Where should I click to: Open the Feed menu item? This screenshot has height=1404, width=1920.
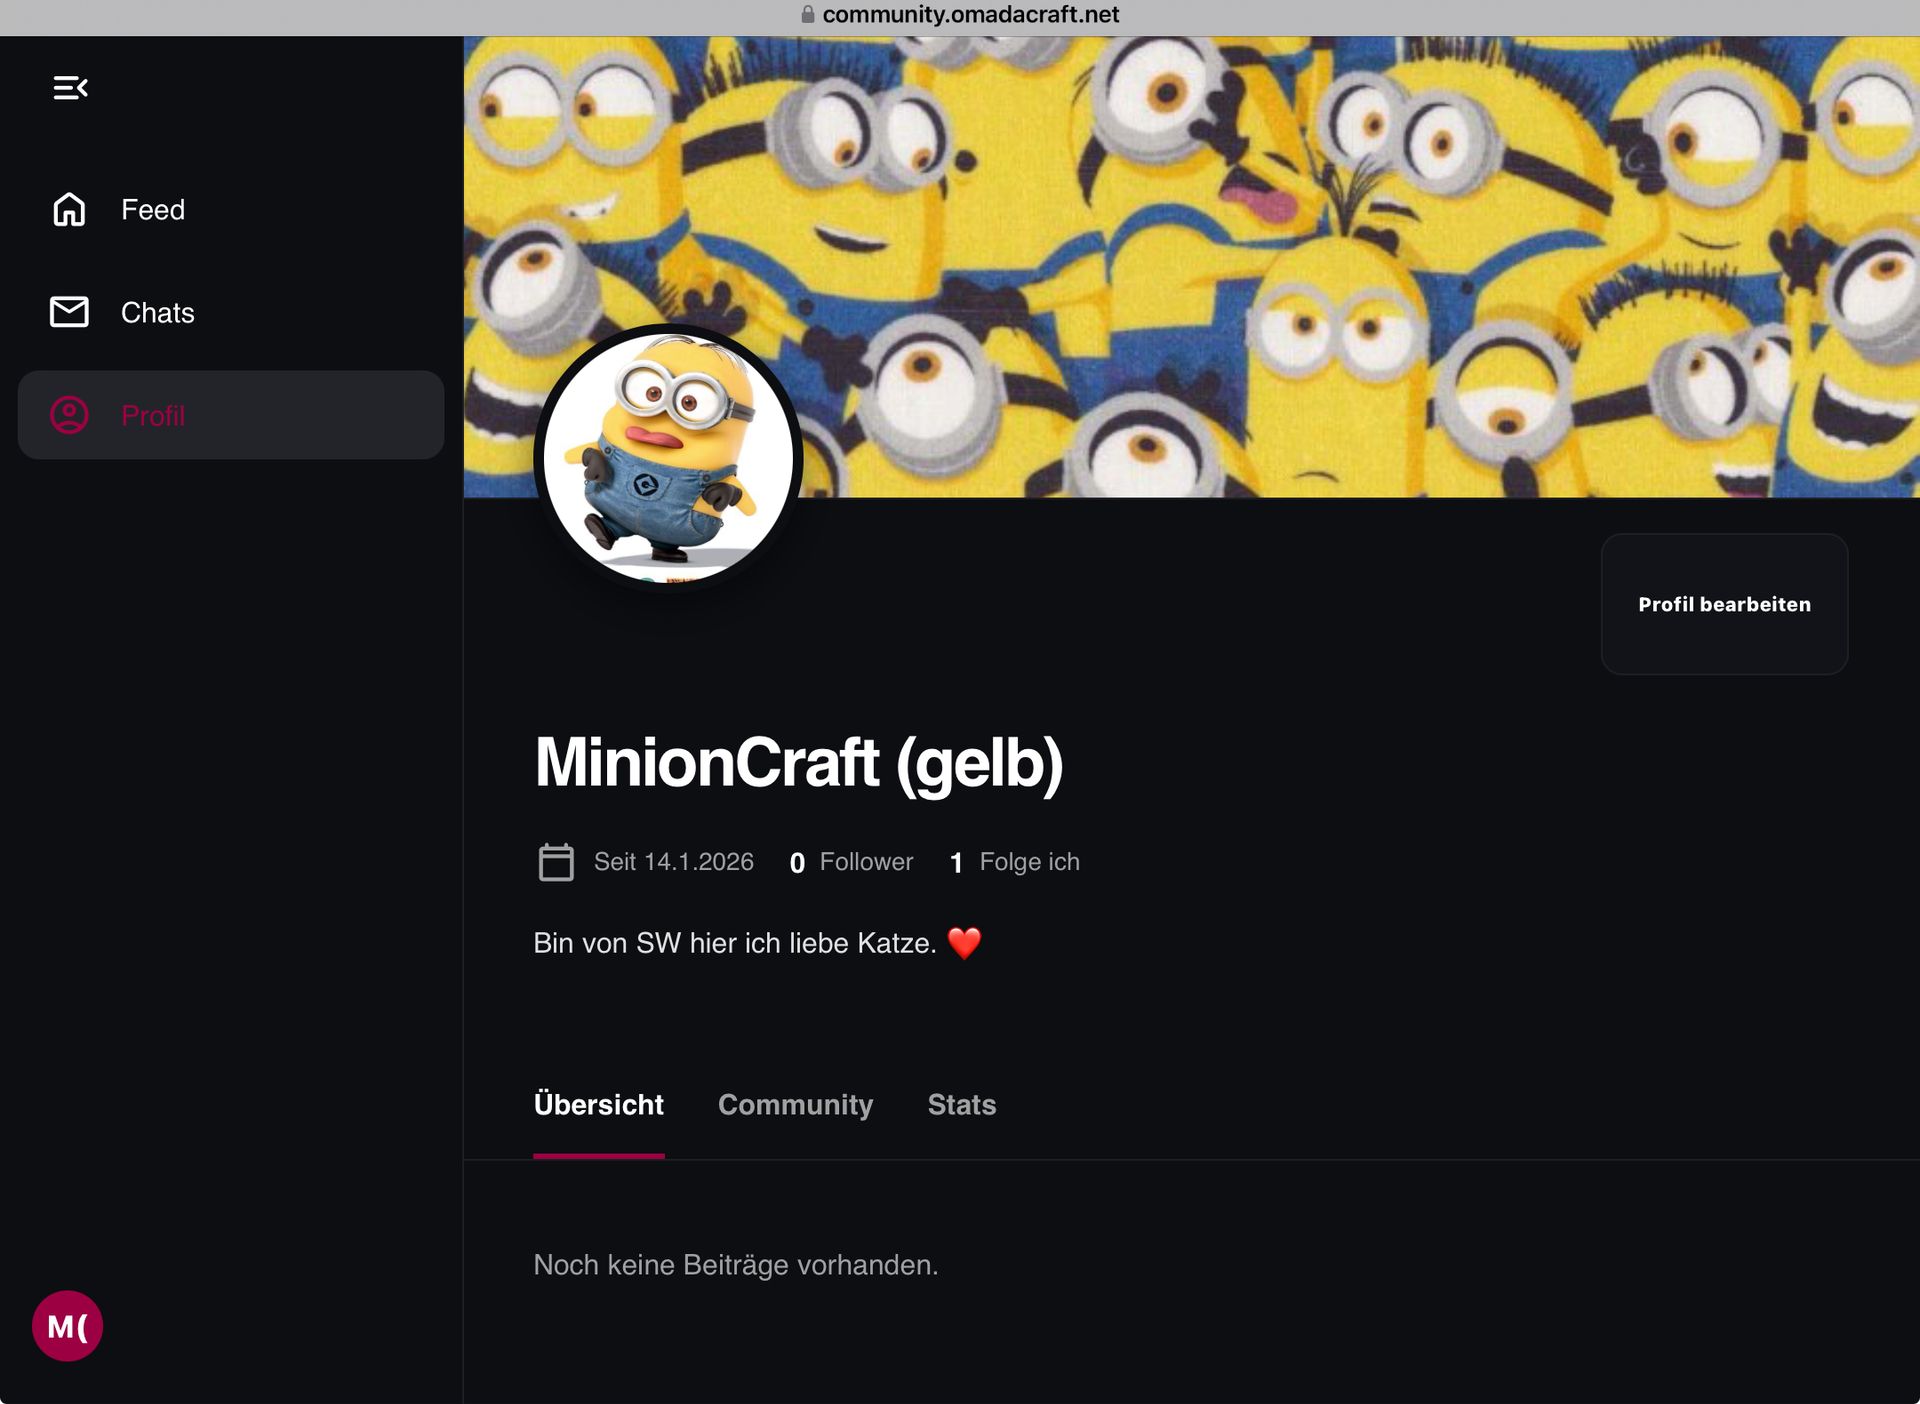click(153, 210)
